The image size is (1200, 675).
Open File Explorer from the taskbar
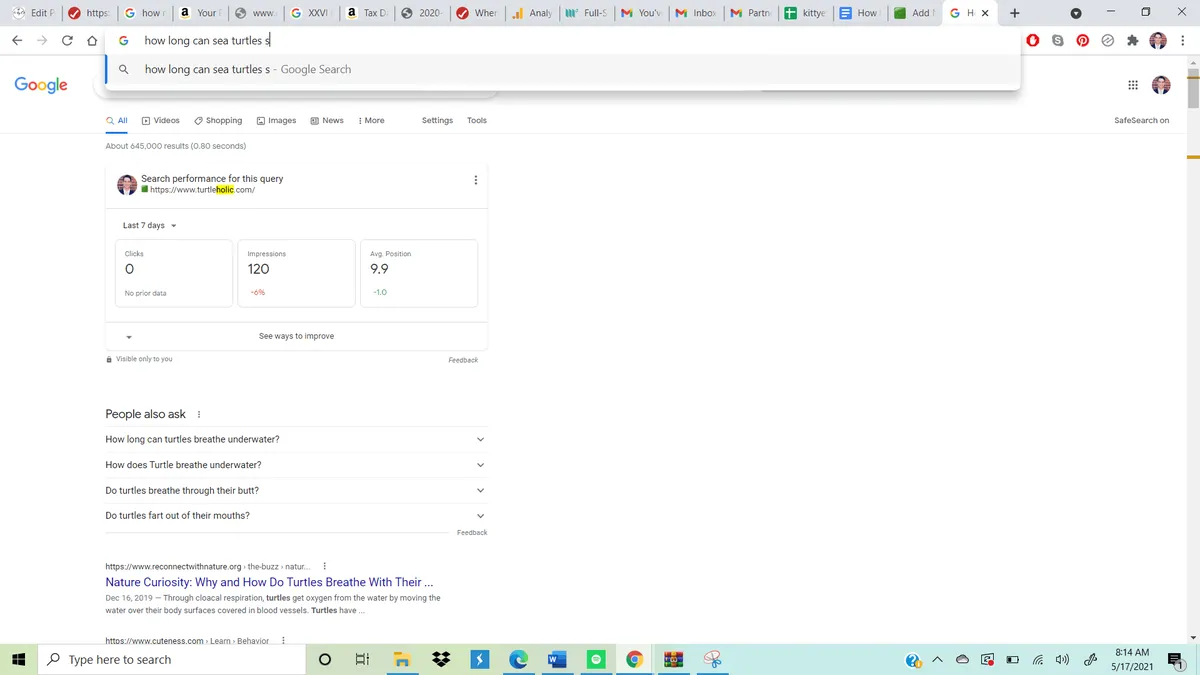tap(402, 660)
